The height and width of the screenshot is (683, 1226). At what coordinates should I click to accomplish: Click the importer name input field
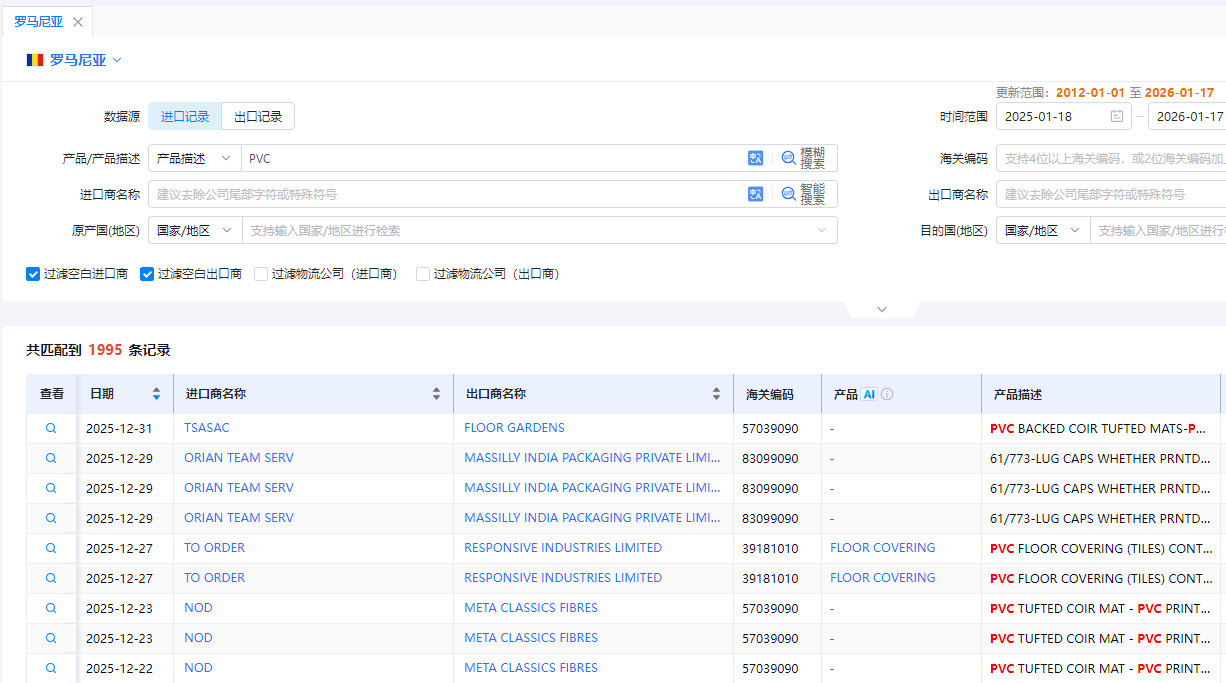[445, 194]
